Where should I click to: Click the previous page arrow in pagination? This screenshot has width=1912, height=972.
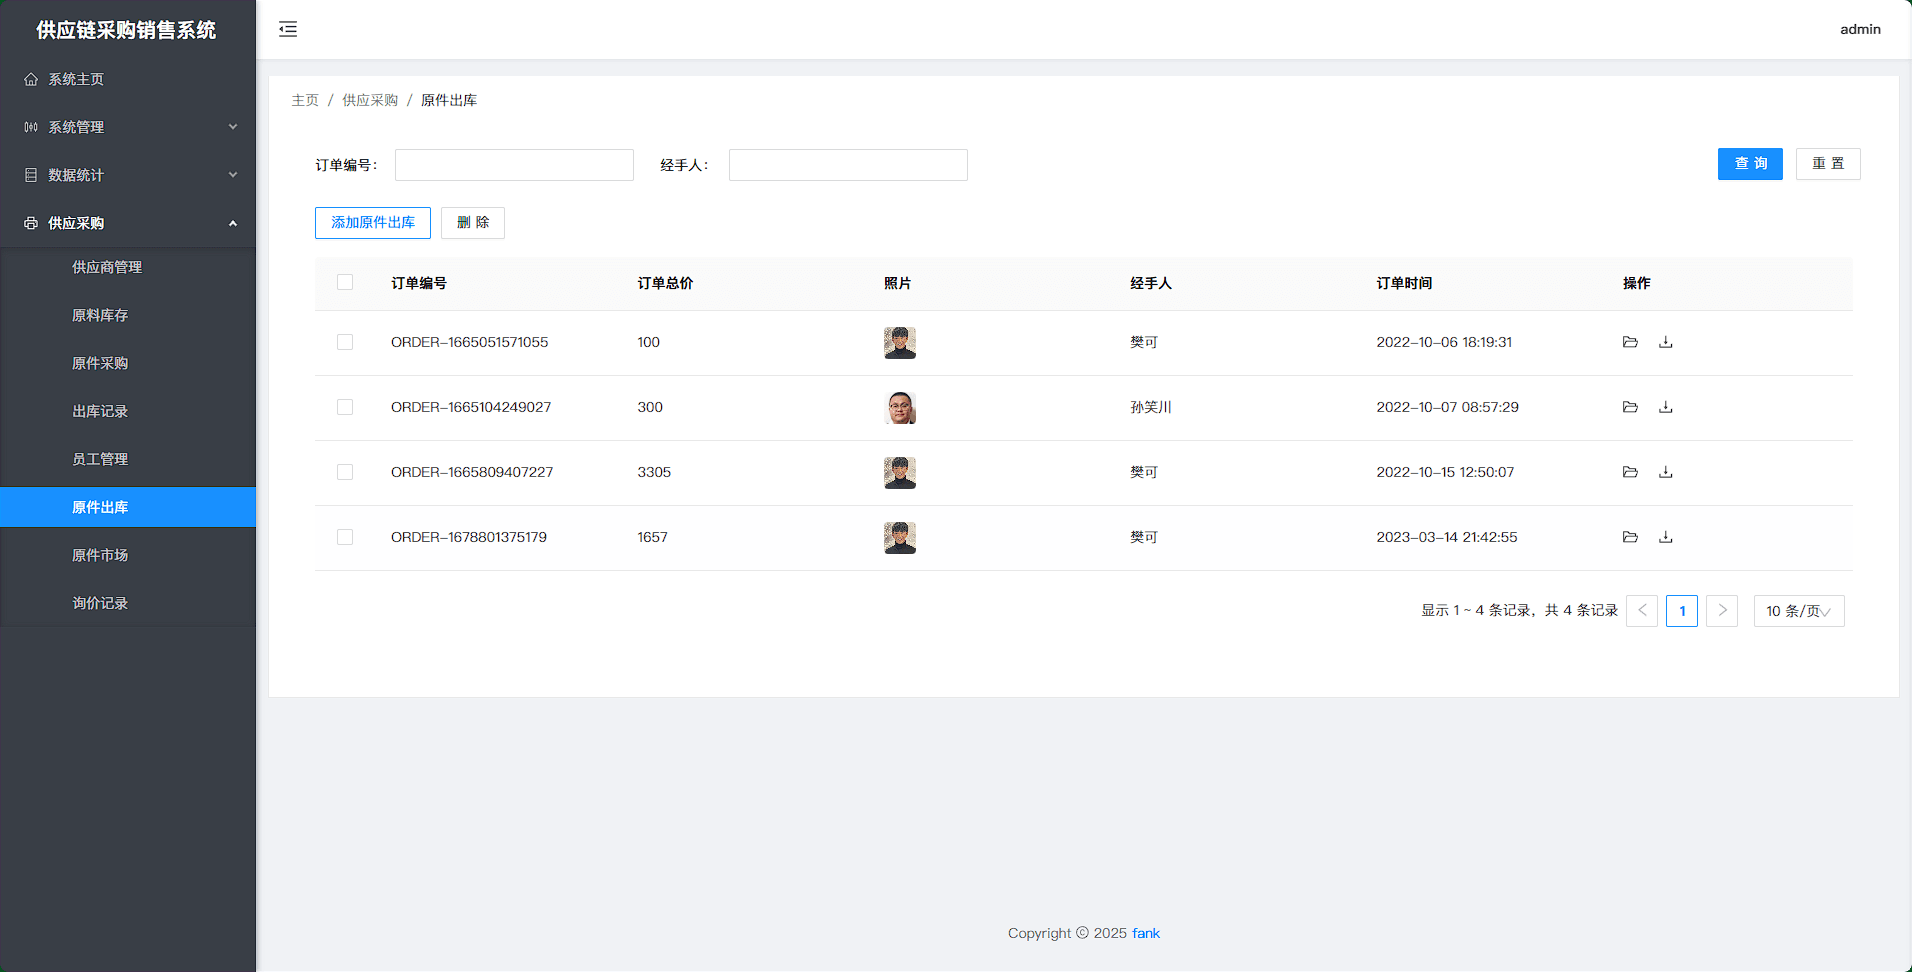1642,610
